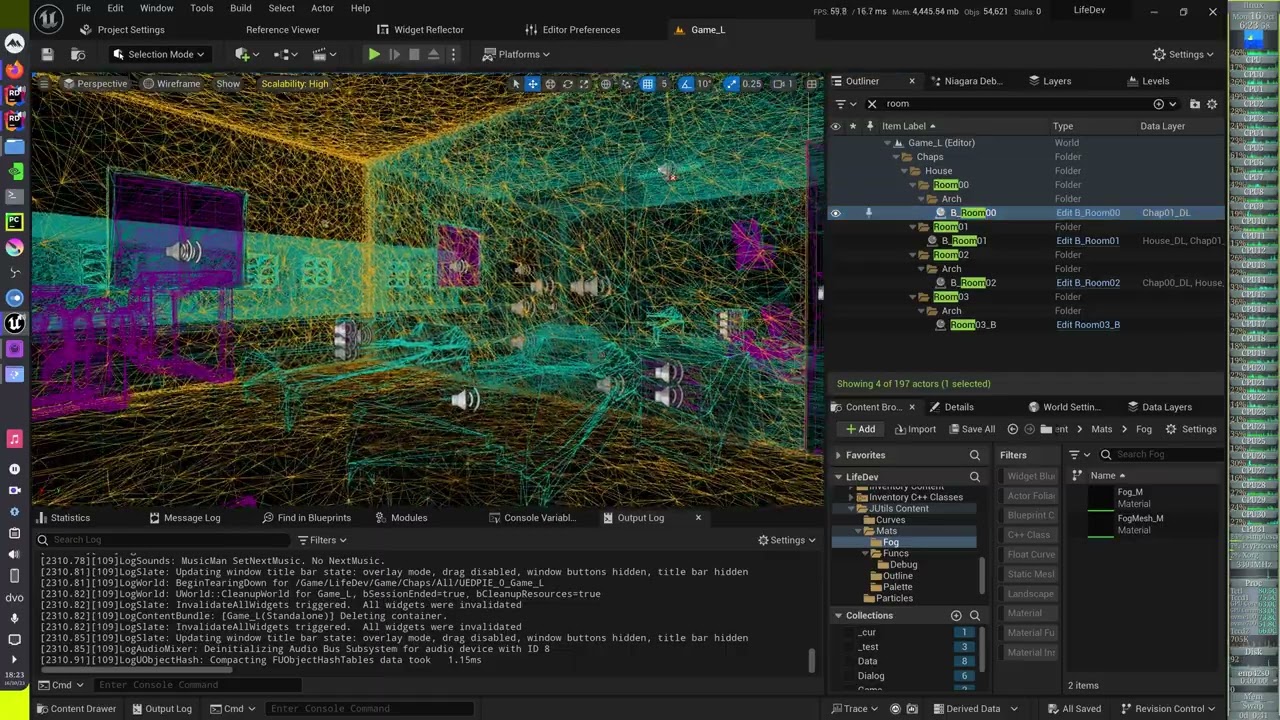Viewport: 1280px width, 720px height.
Task: Start Play in Editor with green arrow
Action: 374,54
